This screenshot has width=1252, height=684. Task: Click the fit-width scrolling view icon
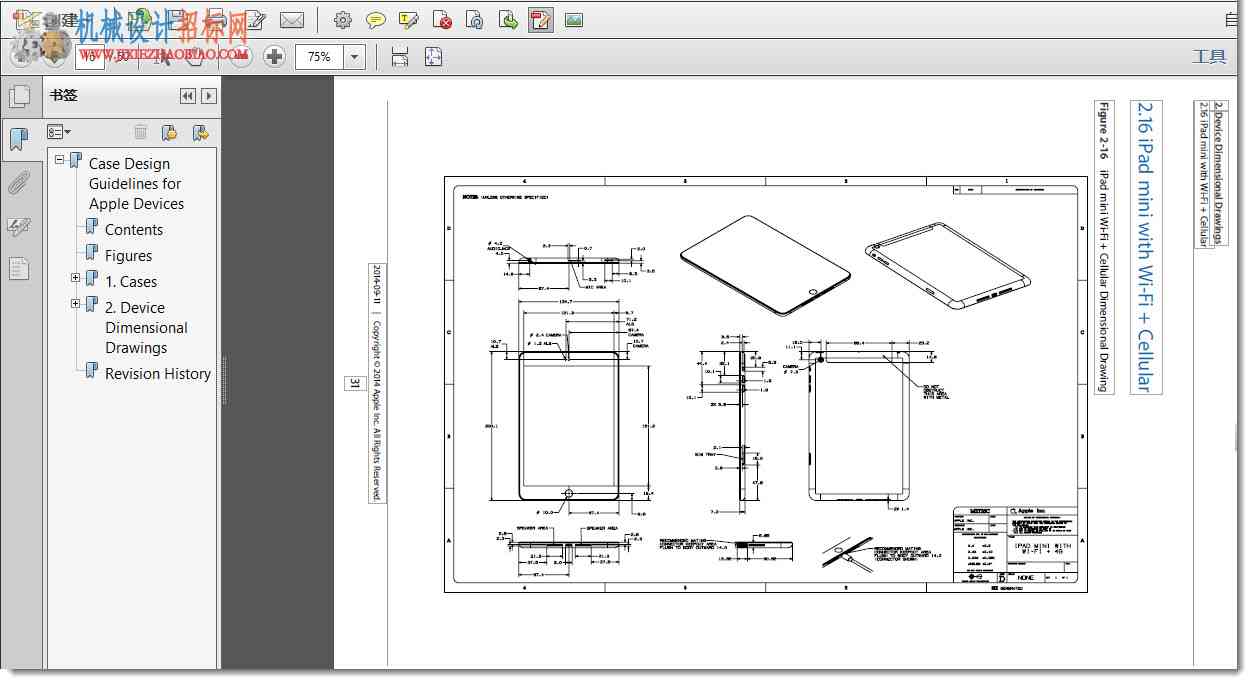pos(400,57)
